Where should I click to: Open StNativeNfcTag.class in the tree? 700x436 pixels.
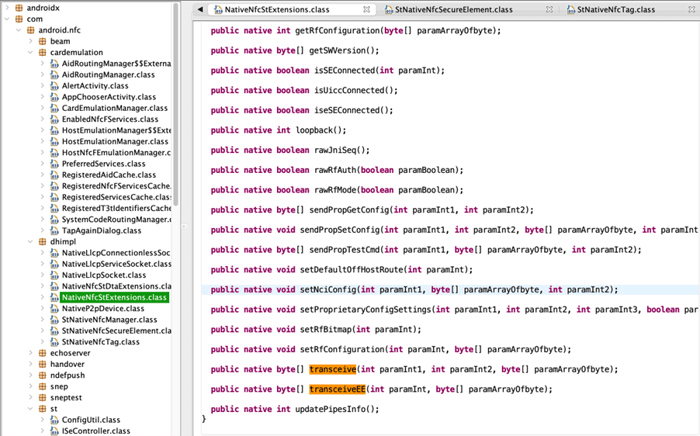click(100, 342)
